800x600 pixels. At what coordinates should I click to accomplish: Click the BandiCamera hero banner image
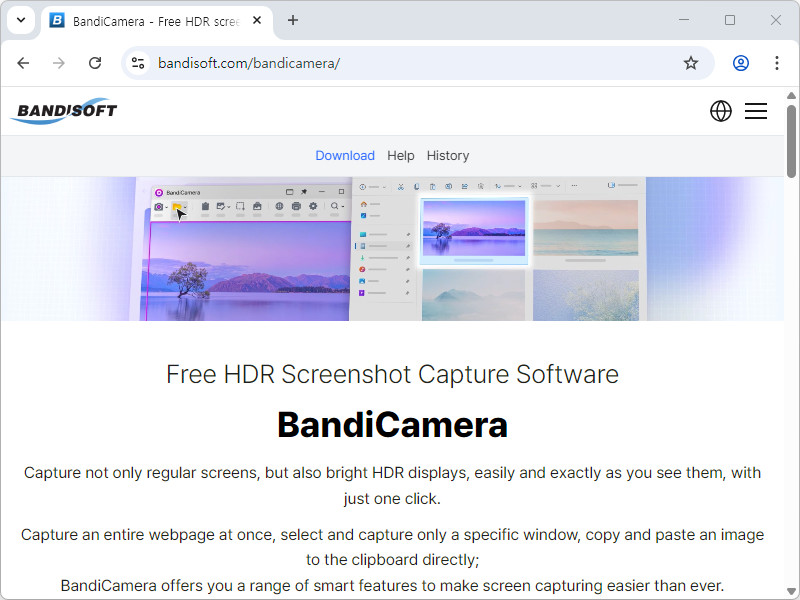[392, 249]
